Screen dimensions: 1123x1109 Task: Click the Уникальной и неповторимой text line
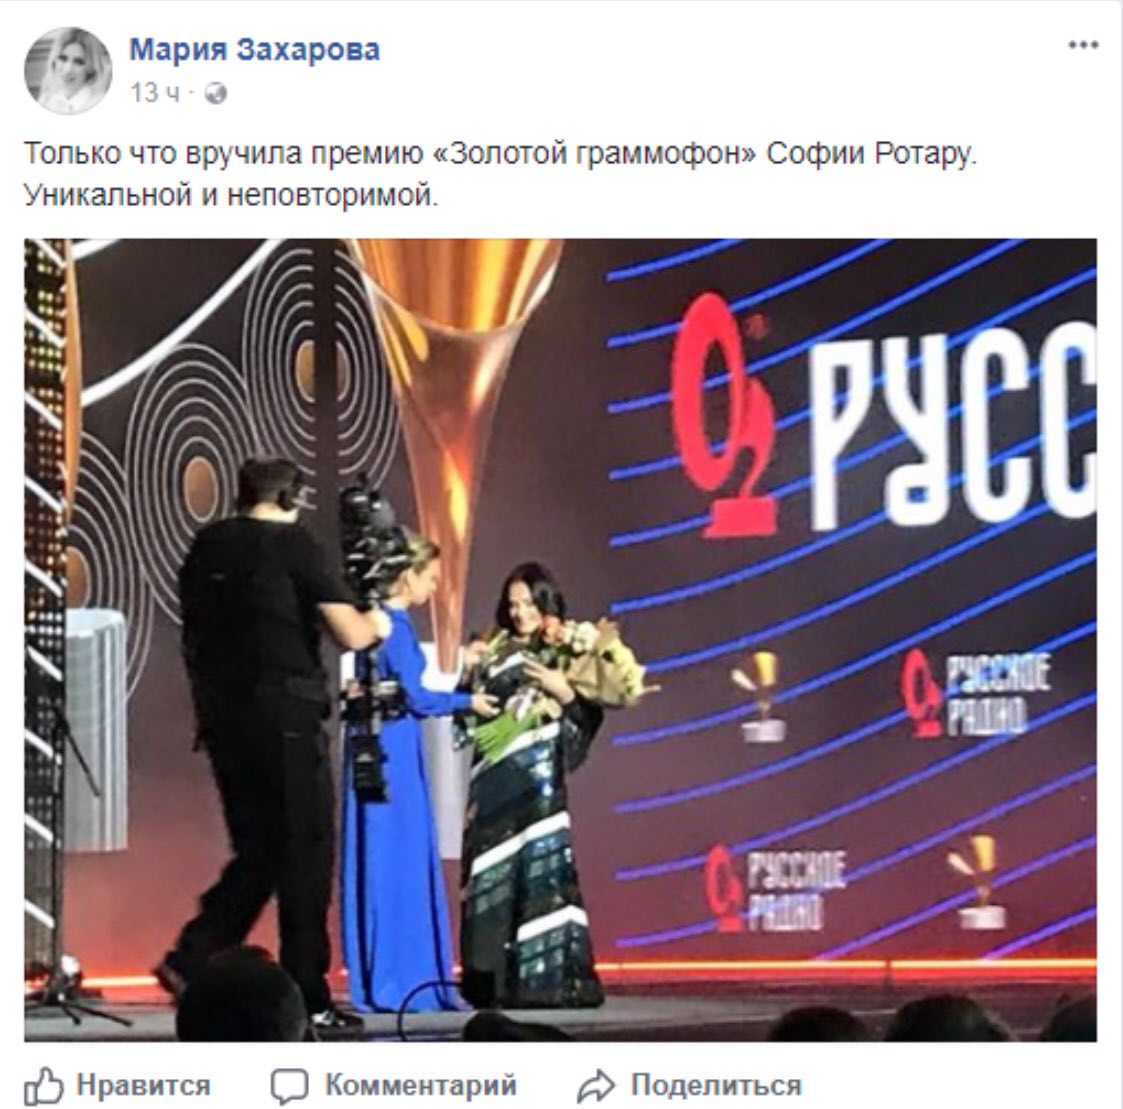point(231,195)
